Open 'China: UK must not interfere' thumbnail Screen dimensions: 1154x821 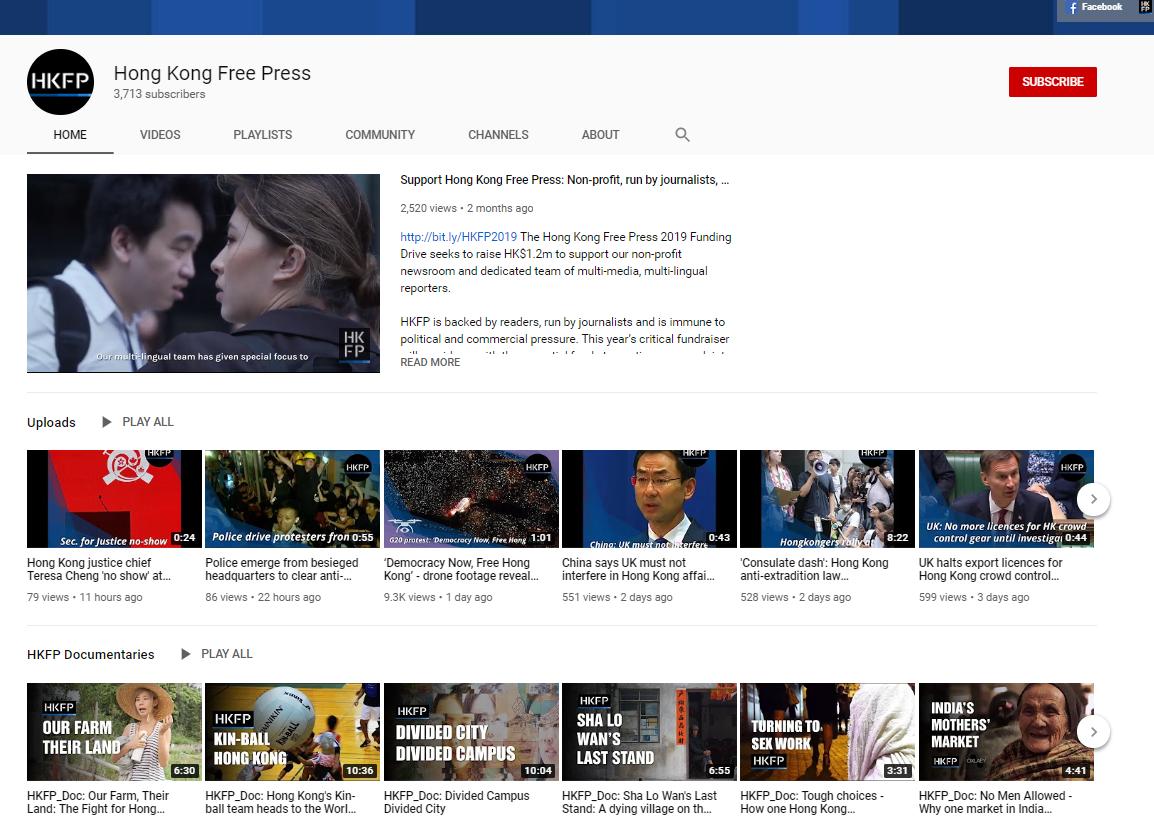tap(649, 499)
